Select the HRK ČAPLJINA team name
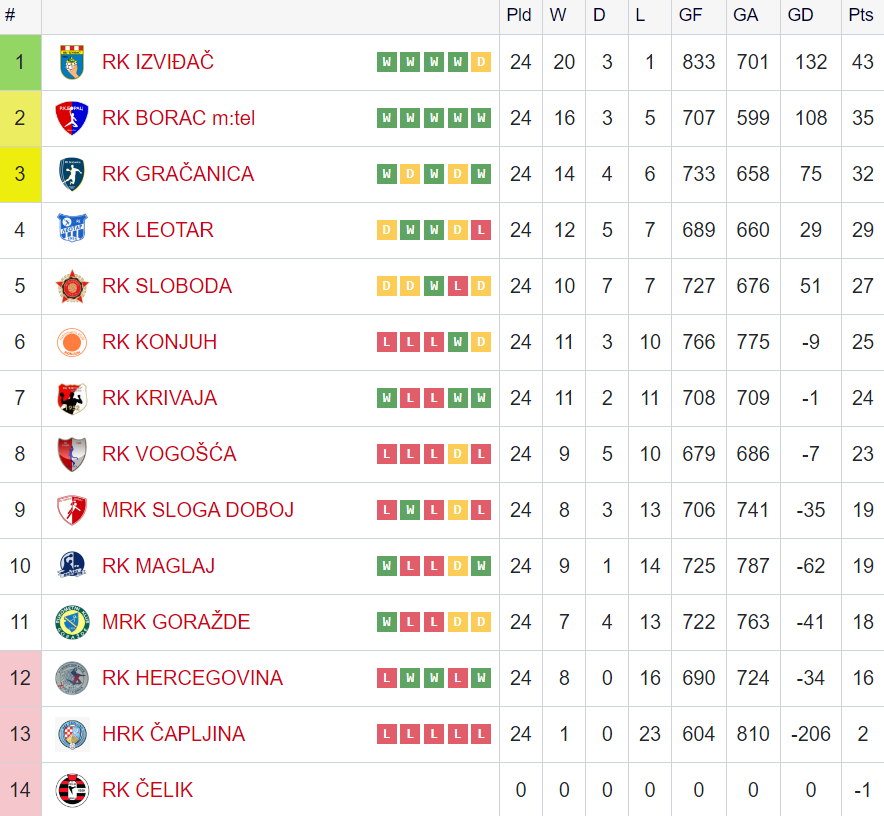Viewport: 884px width, 816px height. tap(173, 734)
